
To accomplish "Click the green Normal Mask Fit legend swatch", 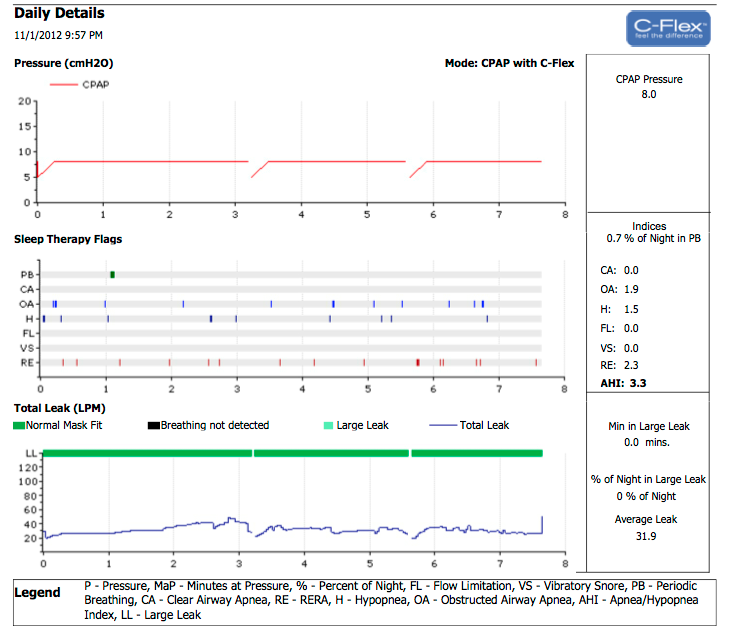I will coord(19,425).
